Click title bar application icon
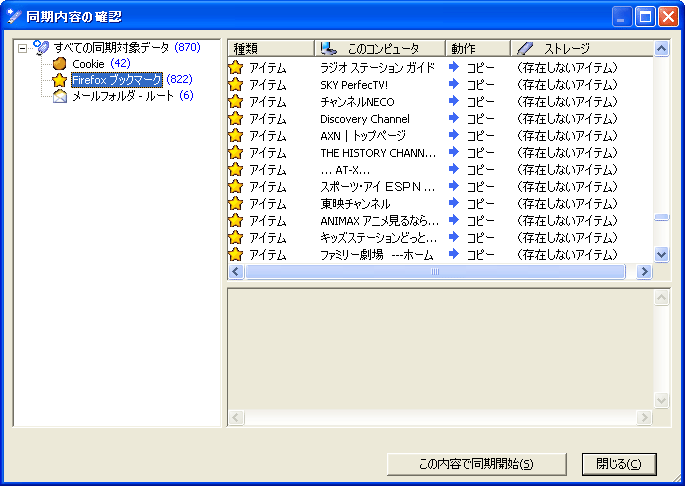Viewport: 685px width, 486px height. pos(14,17)
